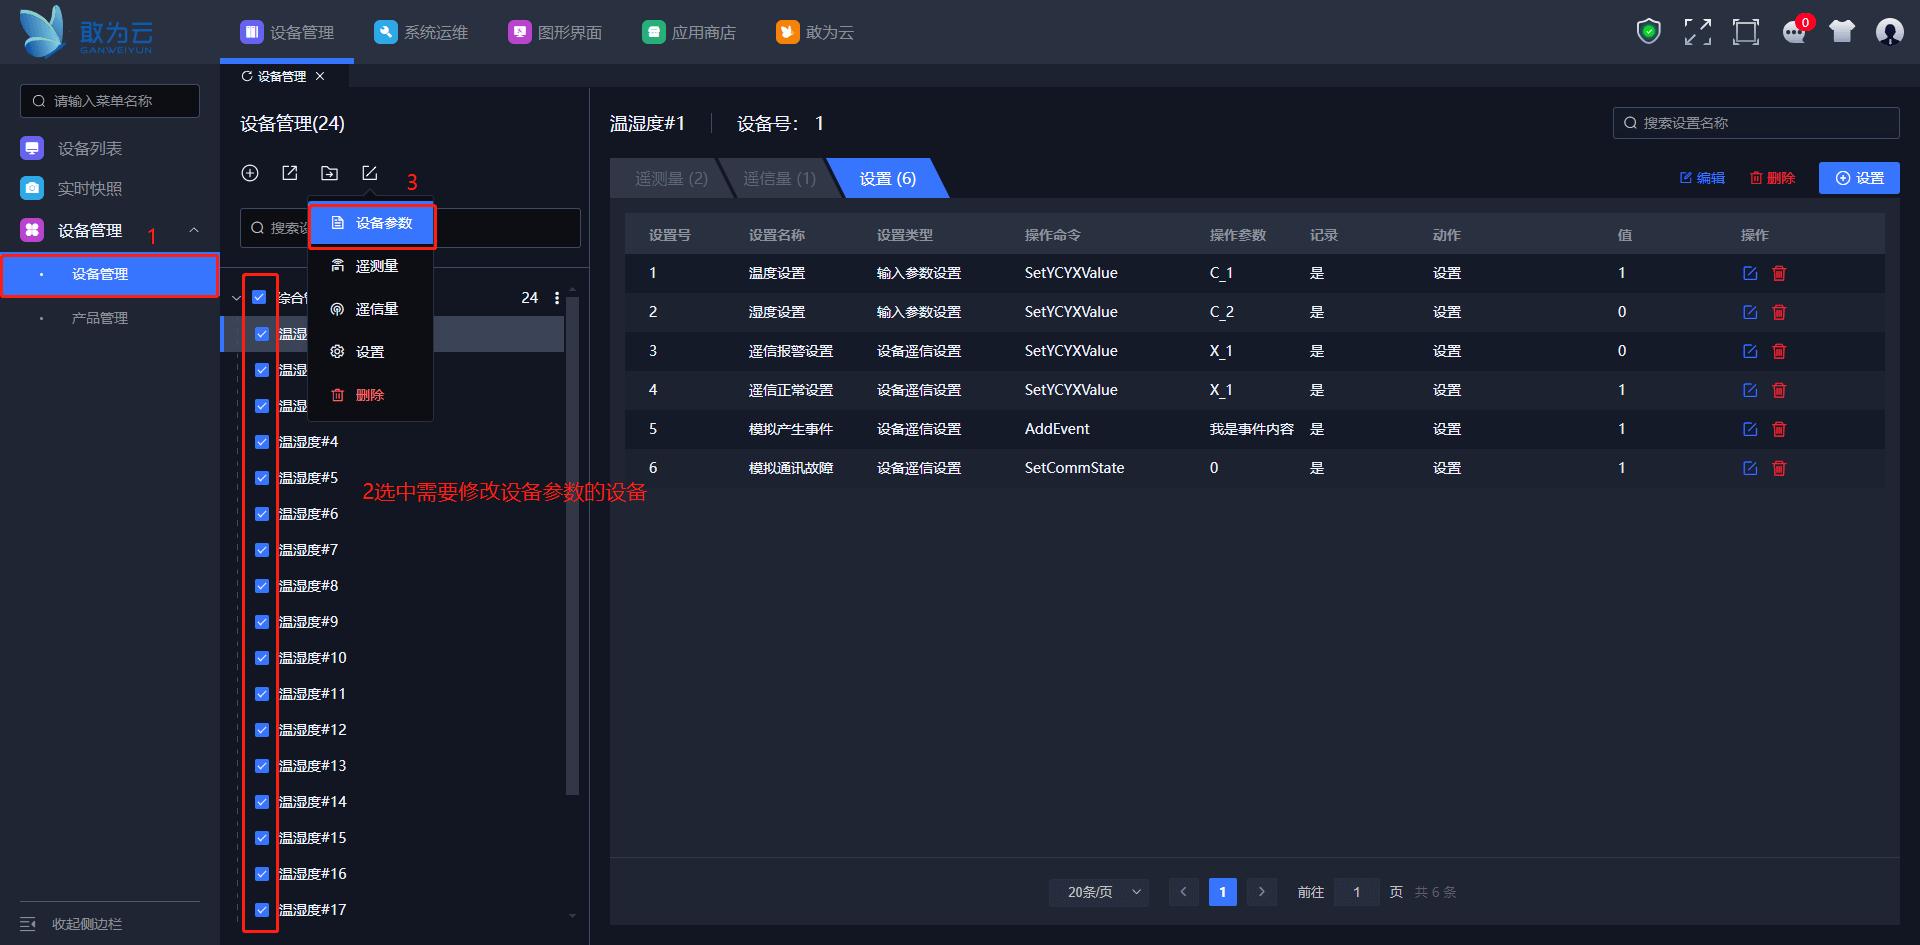Edit row 遥信报警设置 with pencil icon
Screen dimensions: 1920x945
1750,351
